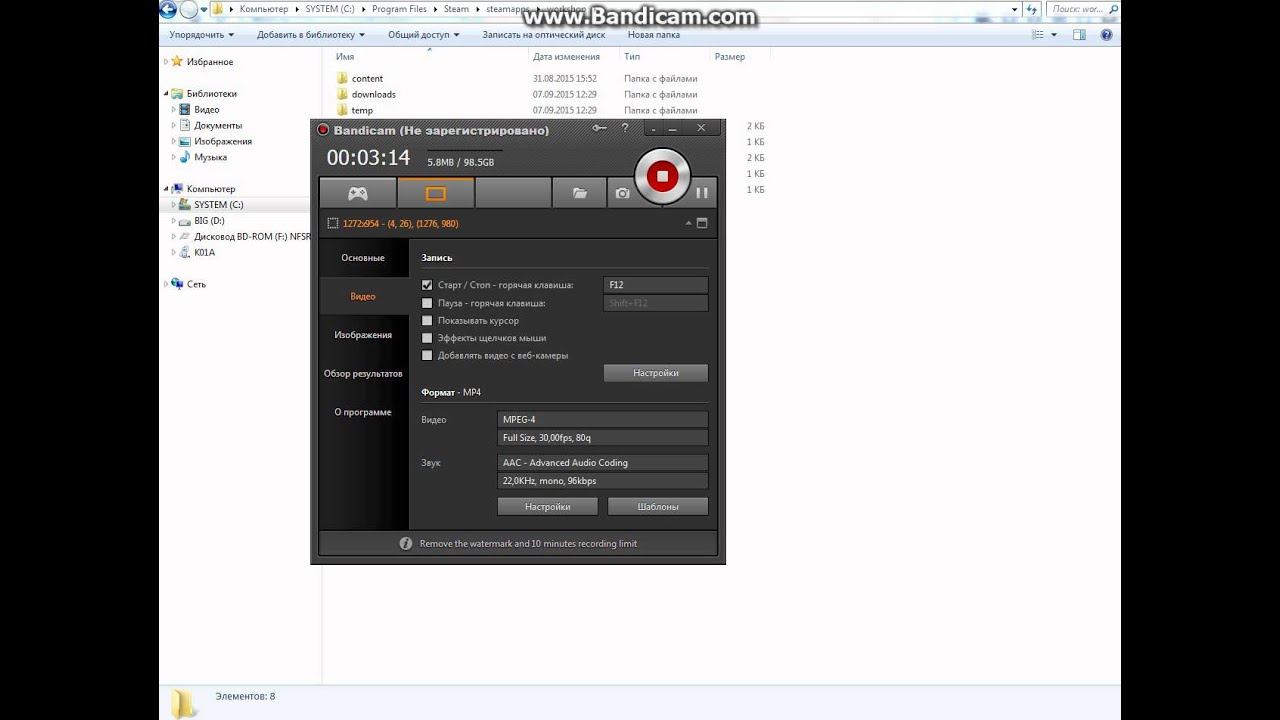Click Новая папка in Explorer toolbar
The image size is (1280, 720).
654,34
